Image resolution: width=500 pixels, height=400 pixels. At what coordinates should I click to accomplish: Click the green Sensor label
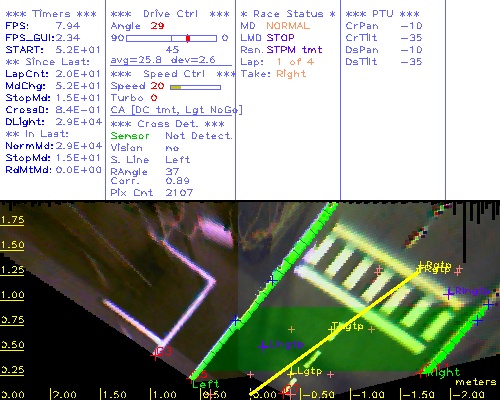130,136
